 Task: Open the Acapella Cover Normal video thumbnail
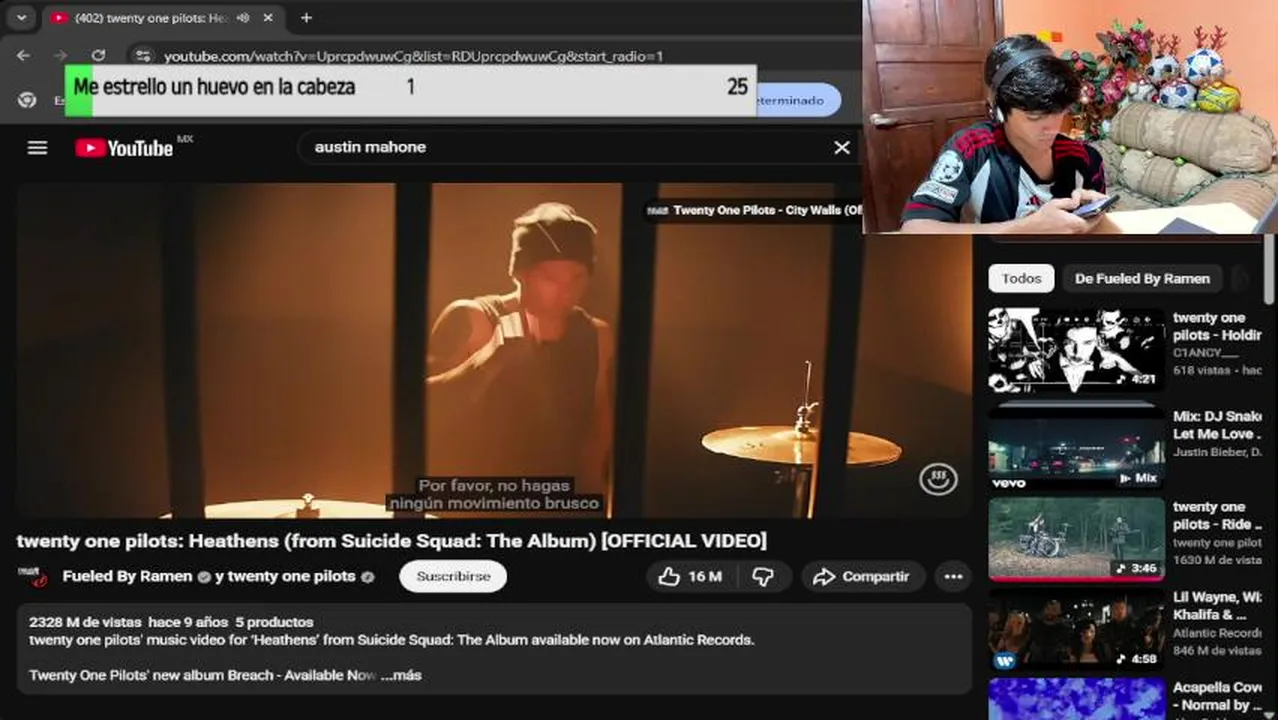1076,699
